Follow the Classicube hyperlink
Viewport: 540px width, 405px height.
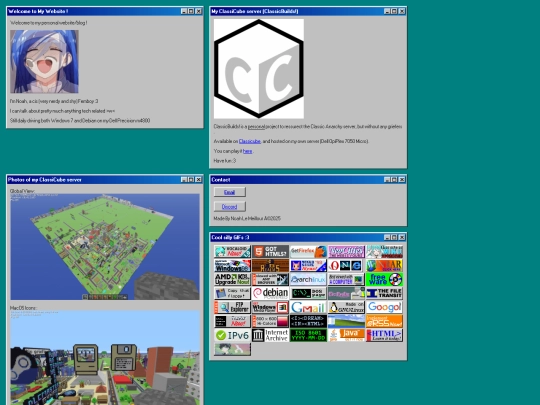coord(250,141)
